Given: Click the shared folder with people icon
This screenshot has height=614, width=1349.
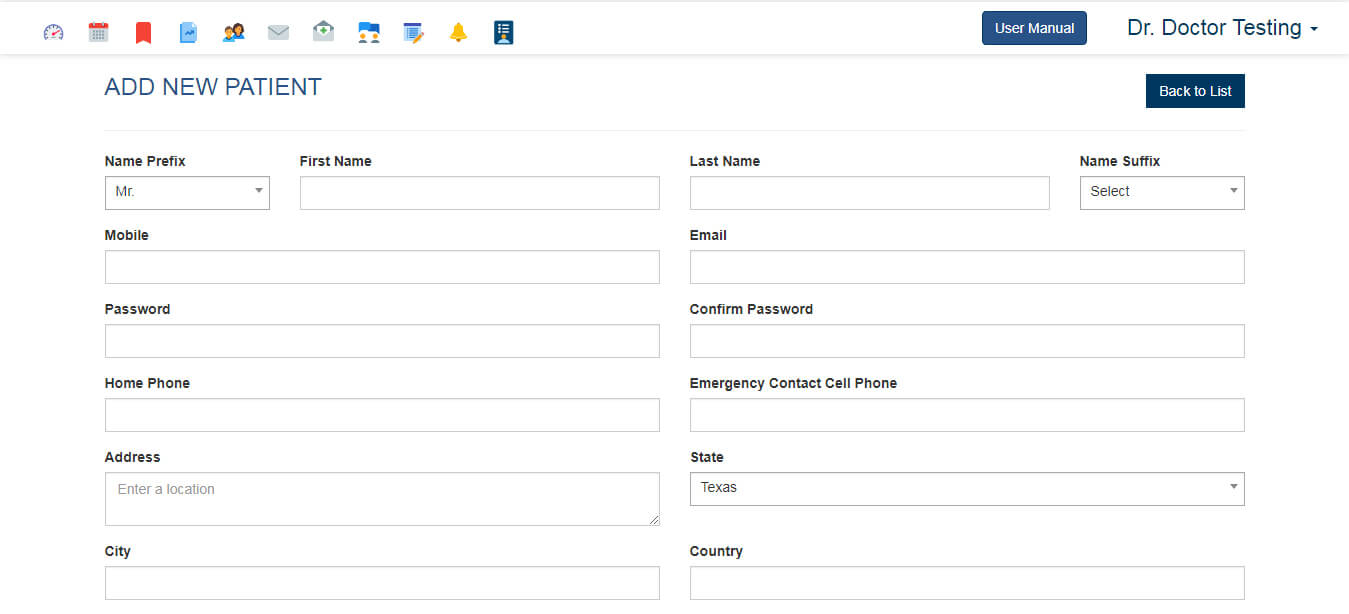Looking at the screenshot, I should coord(368,33).
